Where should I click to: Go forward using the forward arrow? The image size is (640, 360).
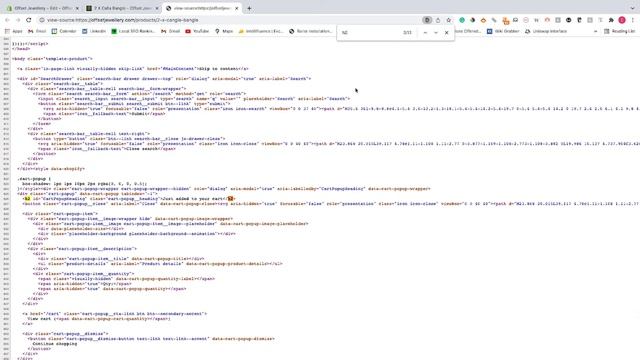18,20
